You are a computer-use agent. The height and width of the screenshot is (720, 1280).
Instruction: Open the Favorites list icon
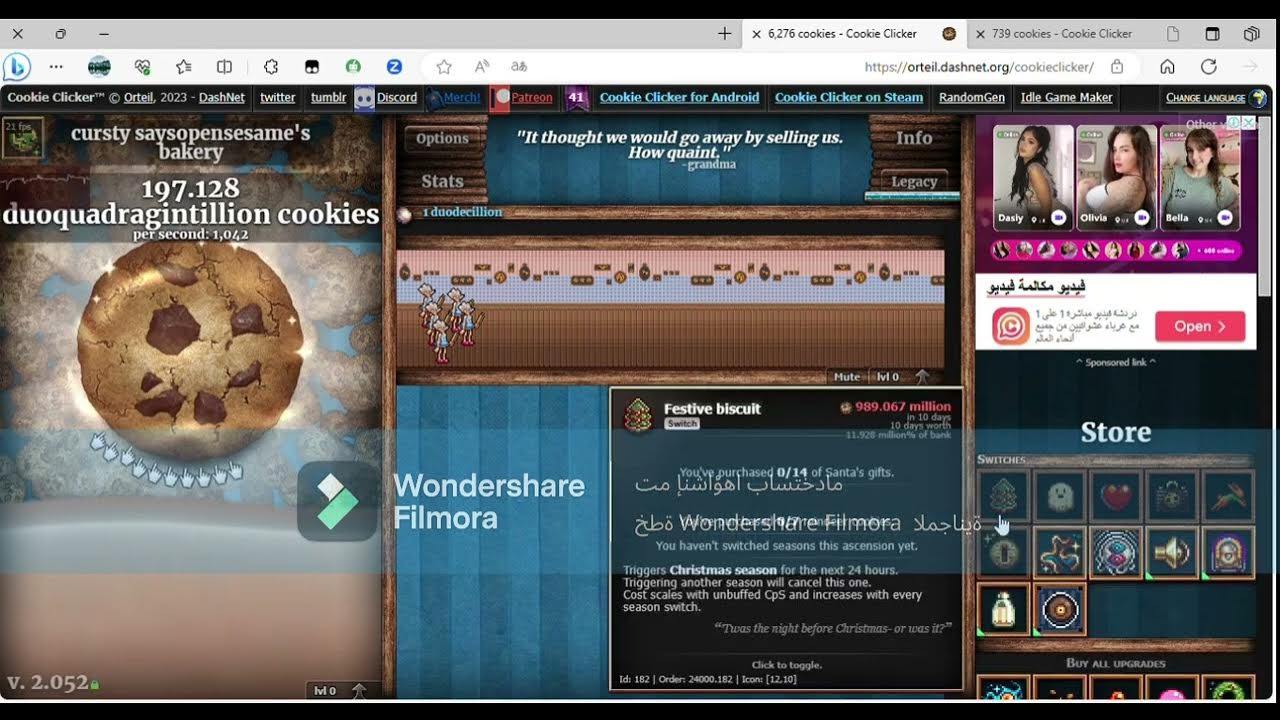coord(184,67)
